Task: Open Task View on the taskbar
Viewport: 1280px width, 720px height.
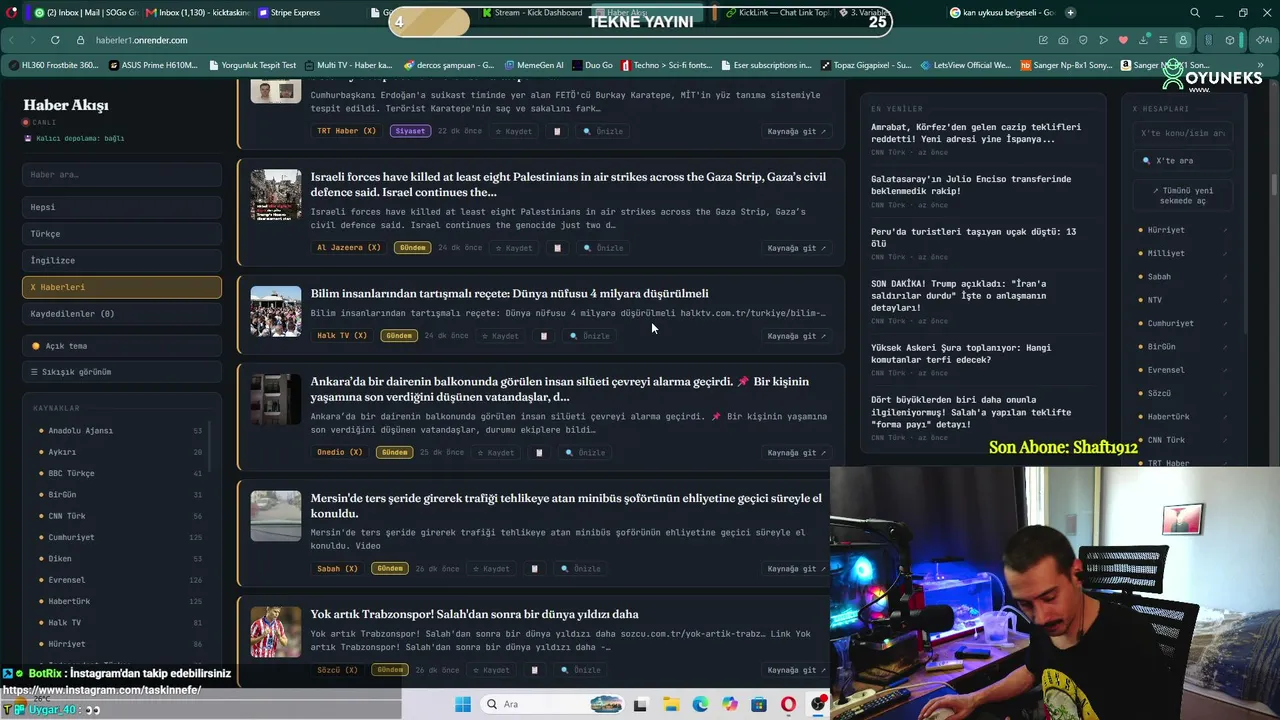Action: [x=641, y=704]
